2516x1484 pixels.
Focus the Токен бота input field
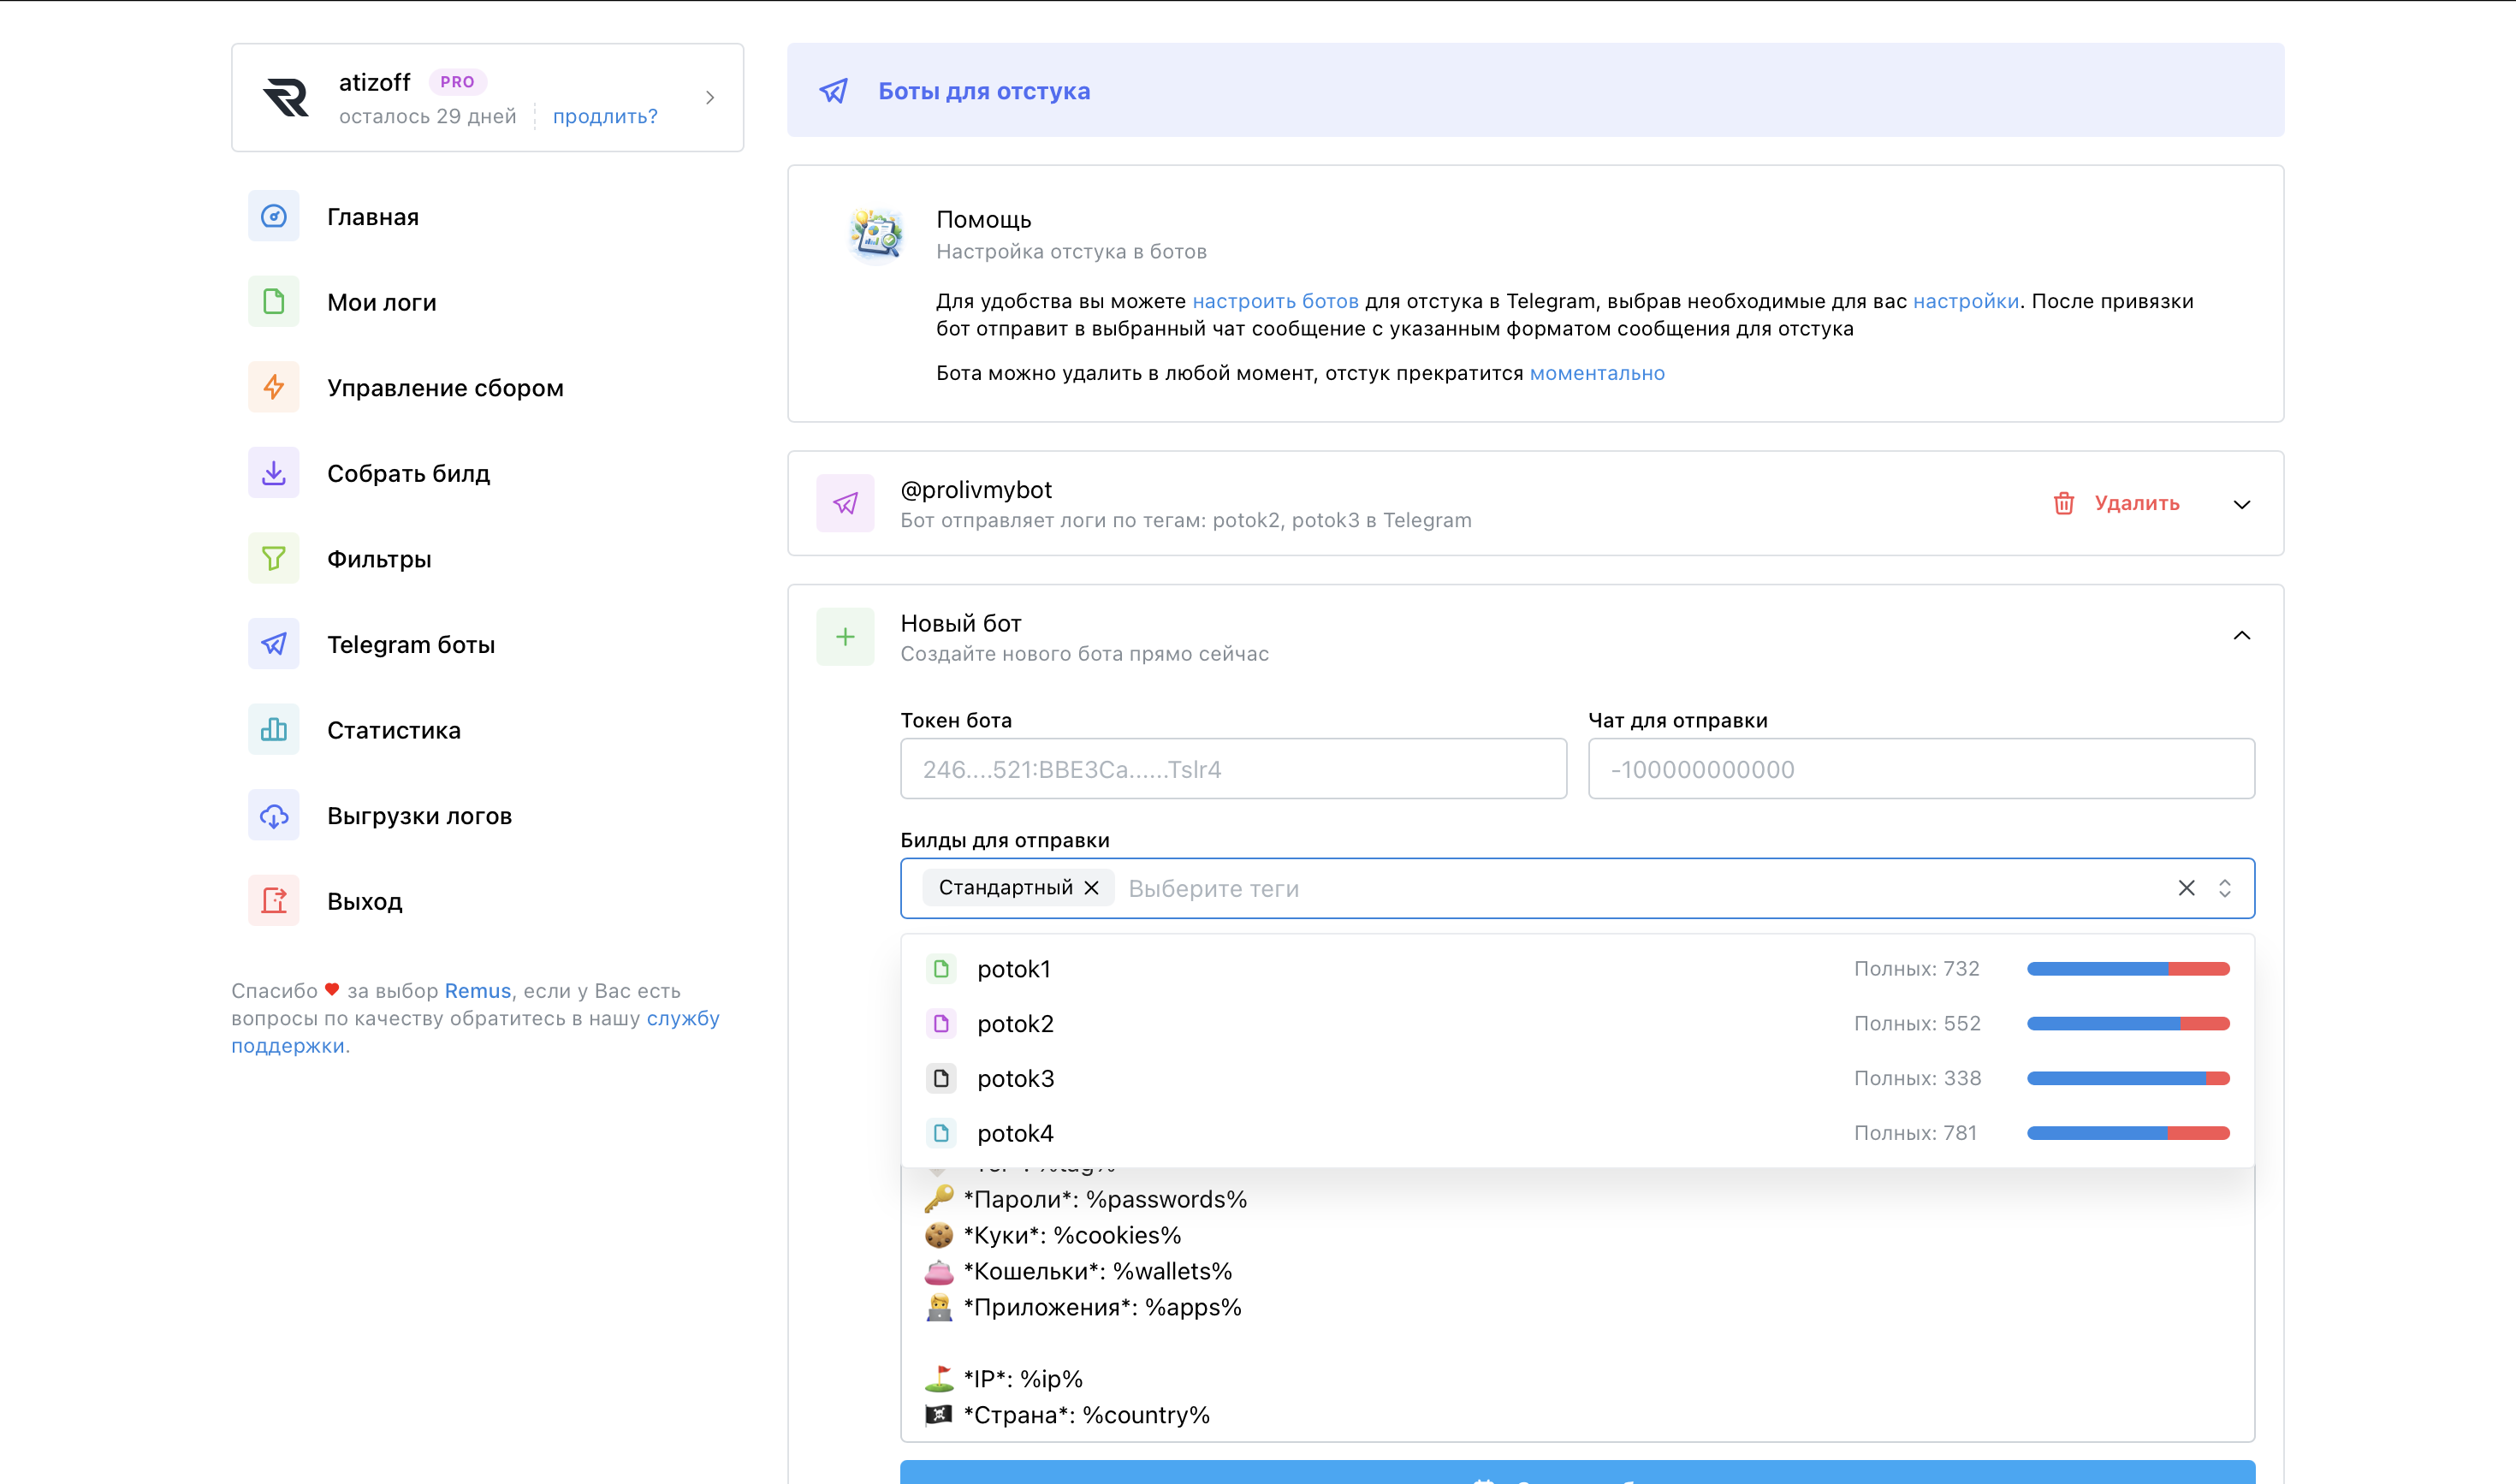(1232, 769)
